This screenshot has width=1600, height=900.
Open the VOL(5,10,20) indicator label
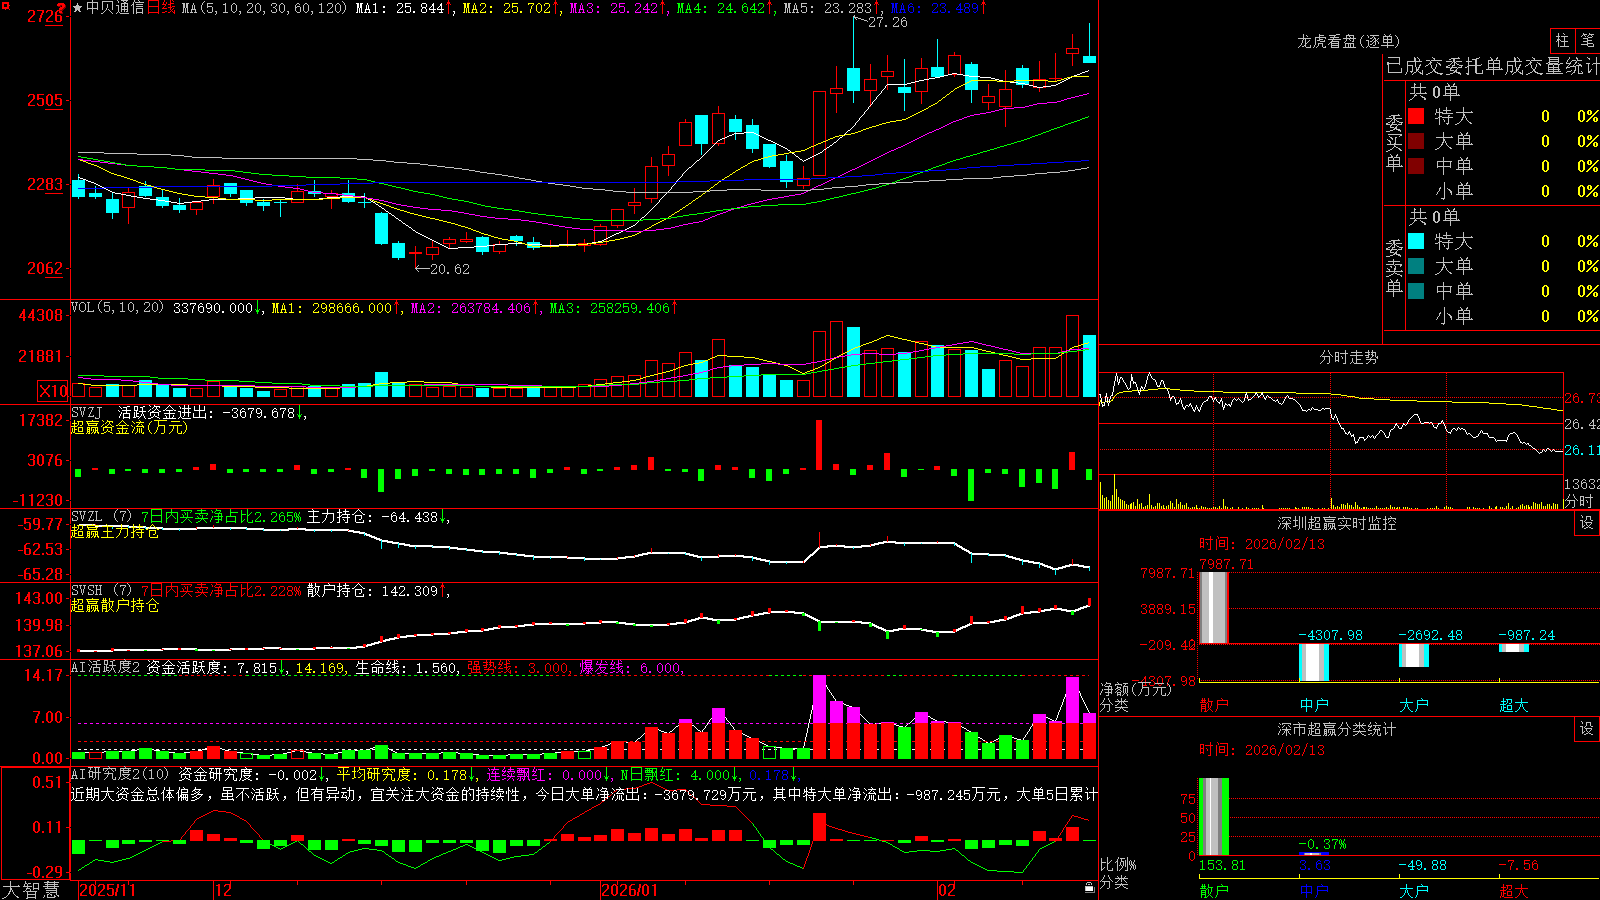click(117, 307)
